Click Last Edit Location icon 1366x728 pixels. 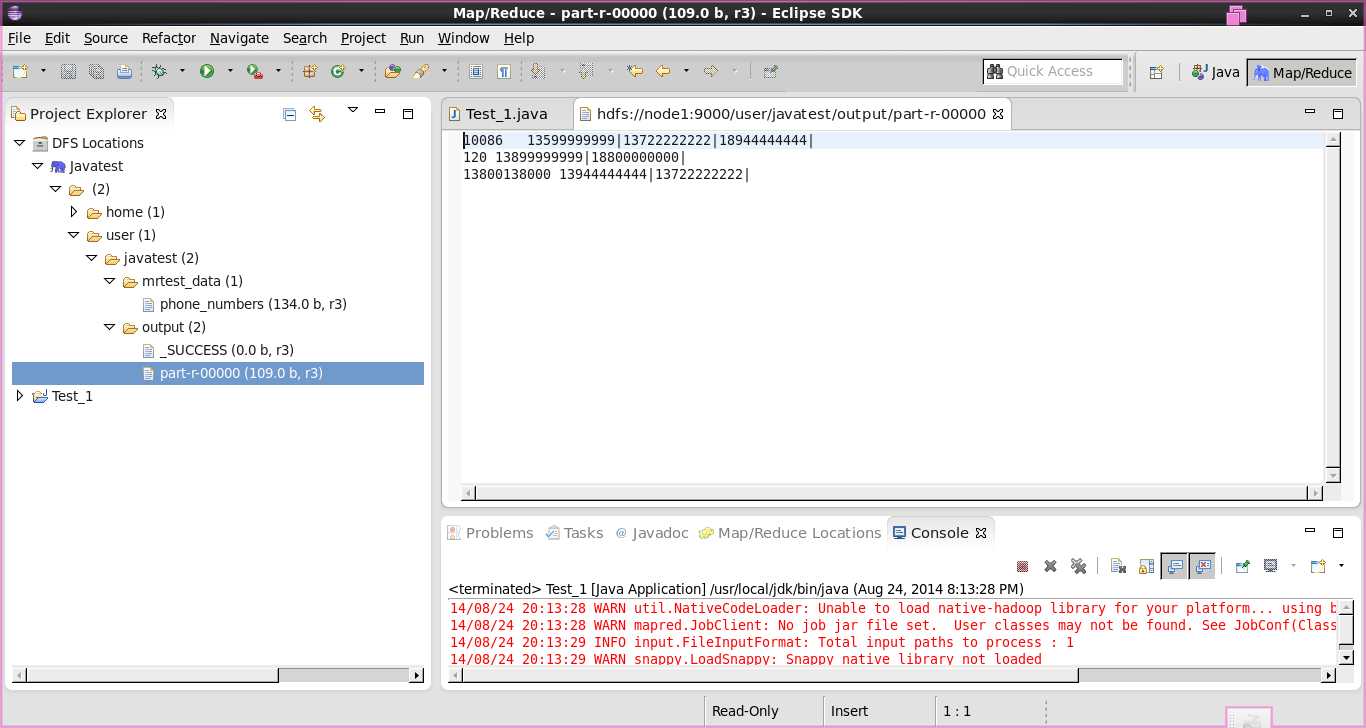(x=635, y=71)
